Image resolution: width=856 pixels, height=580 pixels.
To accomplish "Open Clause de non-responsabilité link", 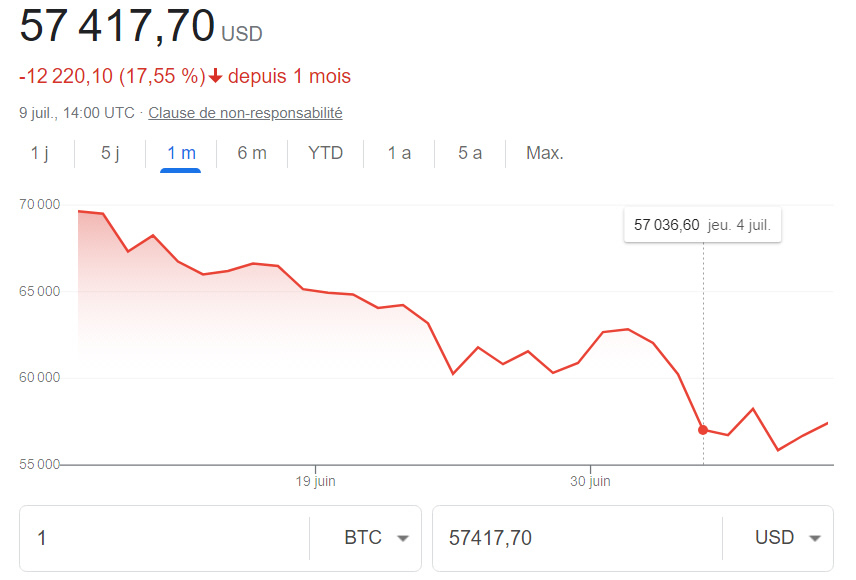I will tap(245, 113).
